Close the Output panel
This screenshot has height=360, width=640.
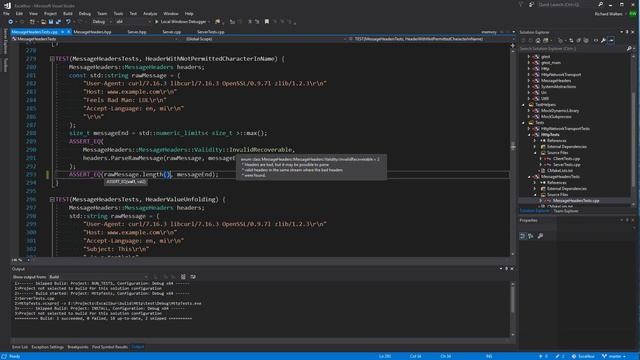click(512, 269)
